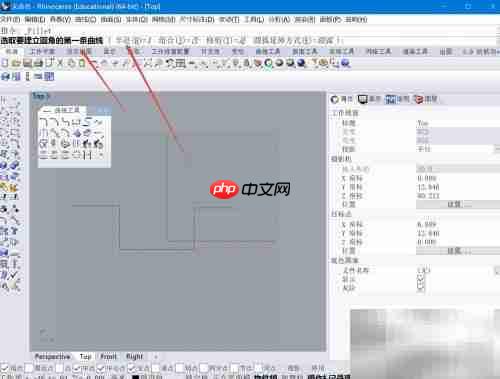Open the 编辑(E) Edit menu
The width and height of the screenshot is (500, 379).
35,19
